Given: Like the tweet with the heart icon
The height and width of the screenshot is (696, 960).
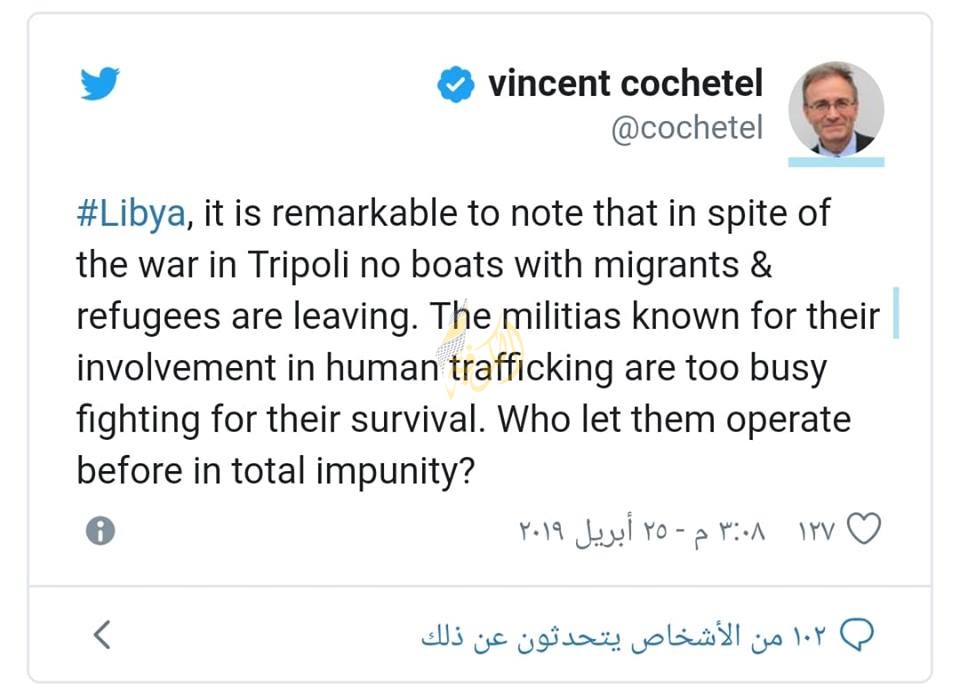Looking at the screenshot, I should (x=864, y=530).
